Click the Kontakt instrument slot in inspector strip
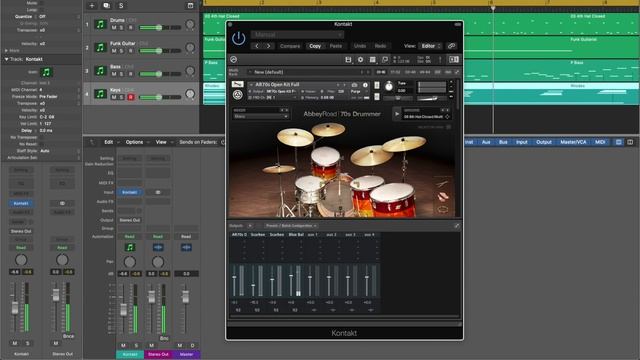This screenshot has width=640, height=360. pos(21,203)
